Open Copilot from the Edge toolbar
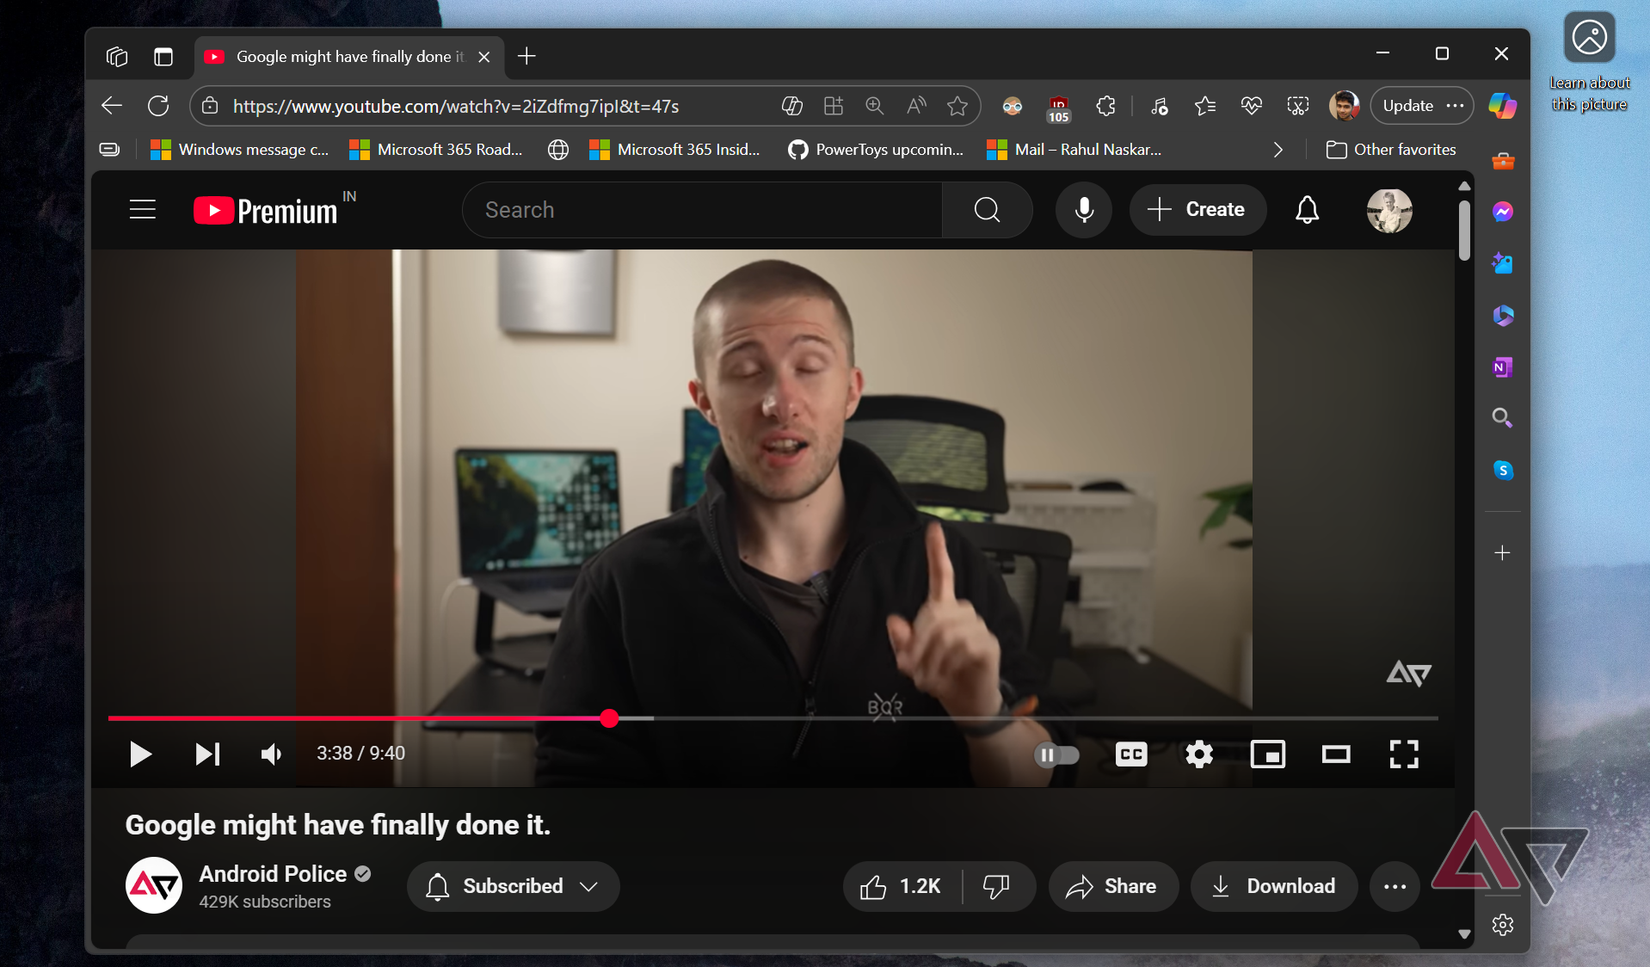The height and width of the screenshot is (967, 1650). tap(1503, 106)
